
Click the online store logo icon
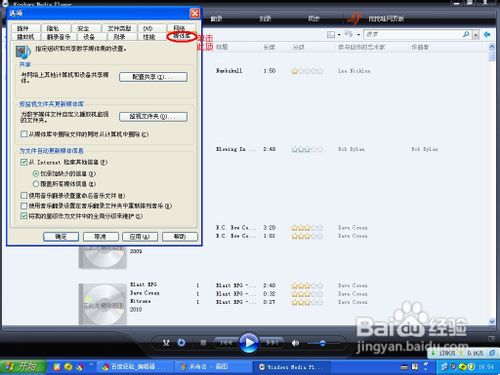tap(354, 19)
